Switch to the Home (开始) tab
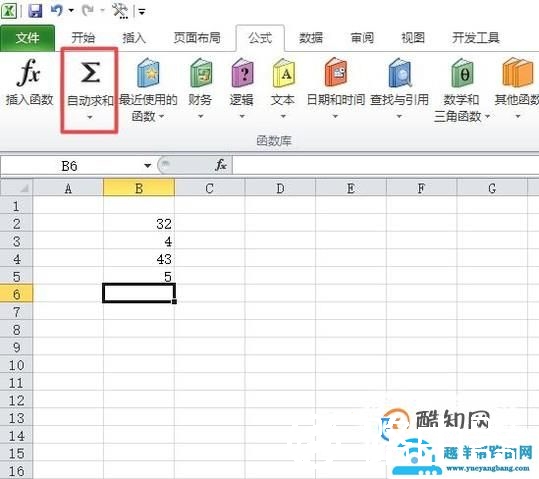The height and width of the screenshot is (479, 539). tap(83, 37)
